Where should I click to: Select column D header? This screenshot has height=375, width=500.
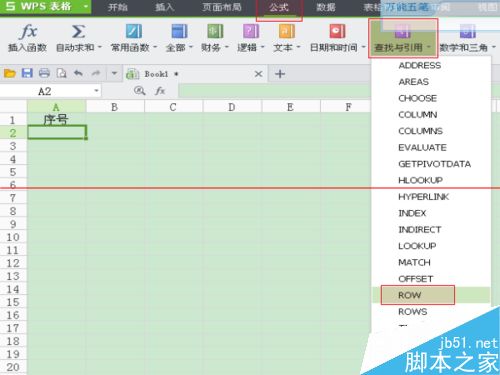click(232, 107)
